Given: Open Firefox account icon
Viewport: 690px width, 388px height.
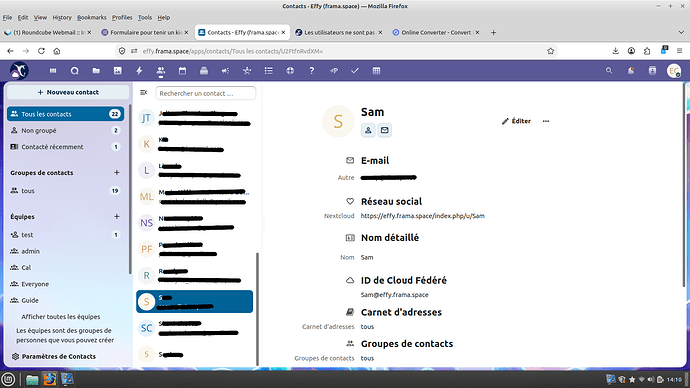Looking at the screenshot, I should [x=631, y=51].
